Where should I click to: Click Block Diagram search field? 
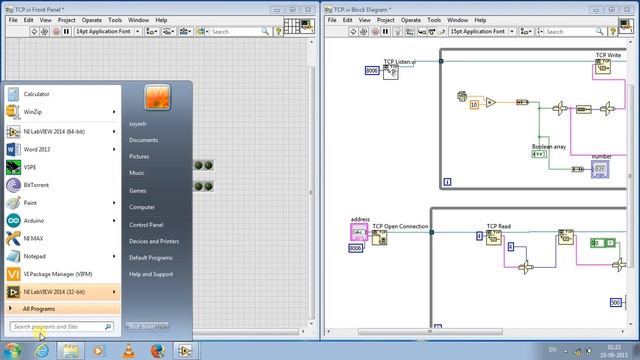click(574, 31)
